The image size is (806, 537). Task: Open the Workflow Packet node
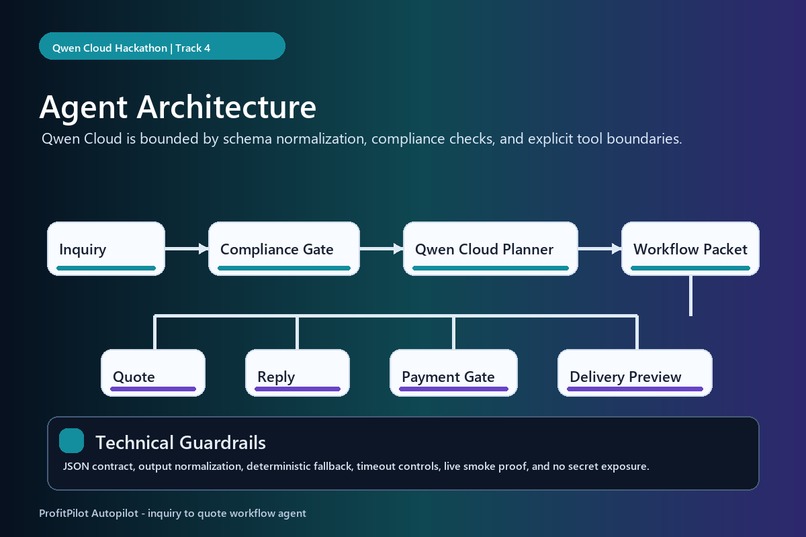pos(690,249)
